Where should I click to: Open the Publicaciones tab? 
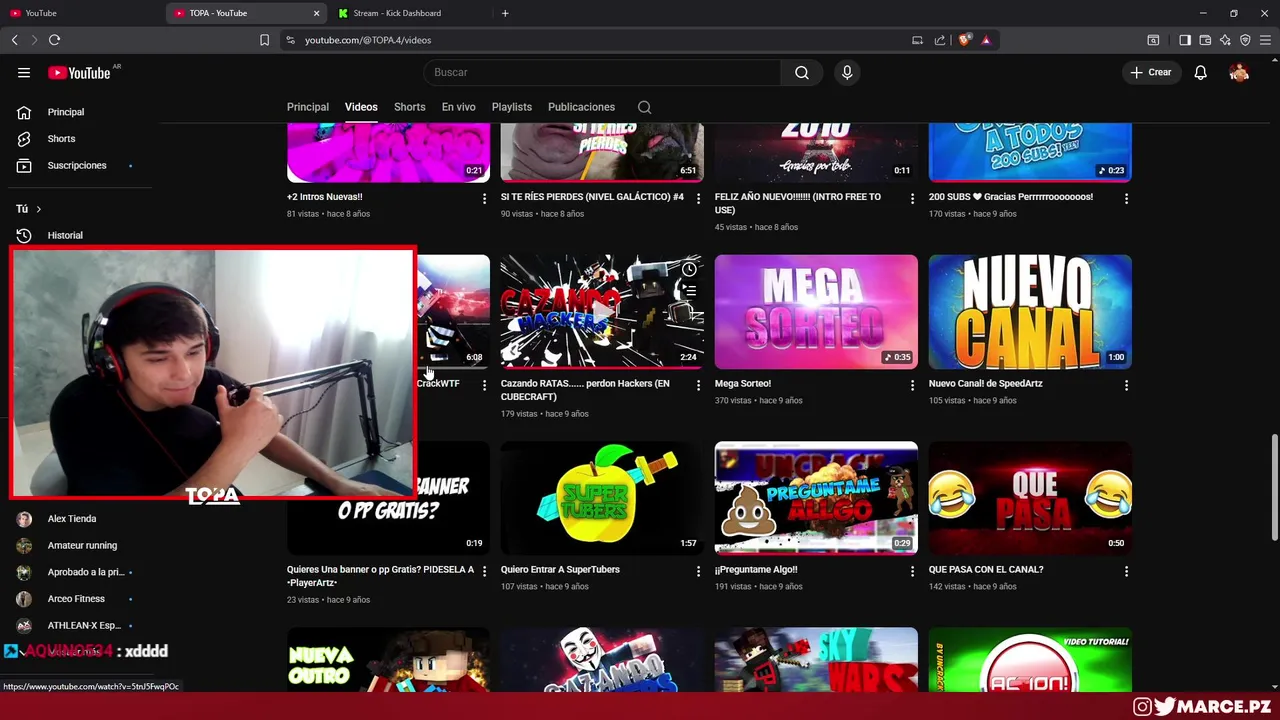click(x=581, y=107)
